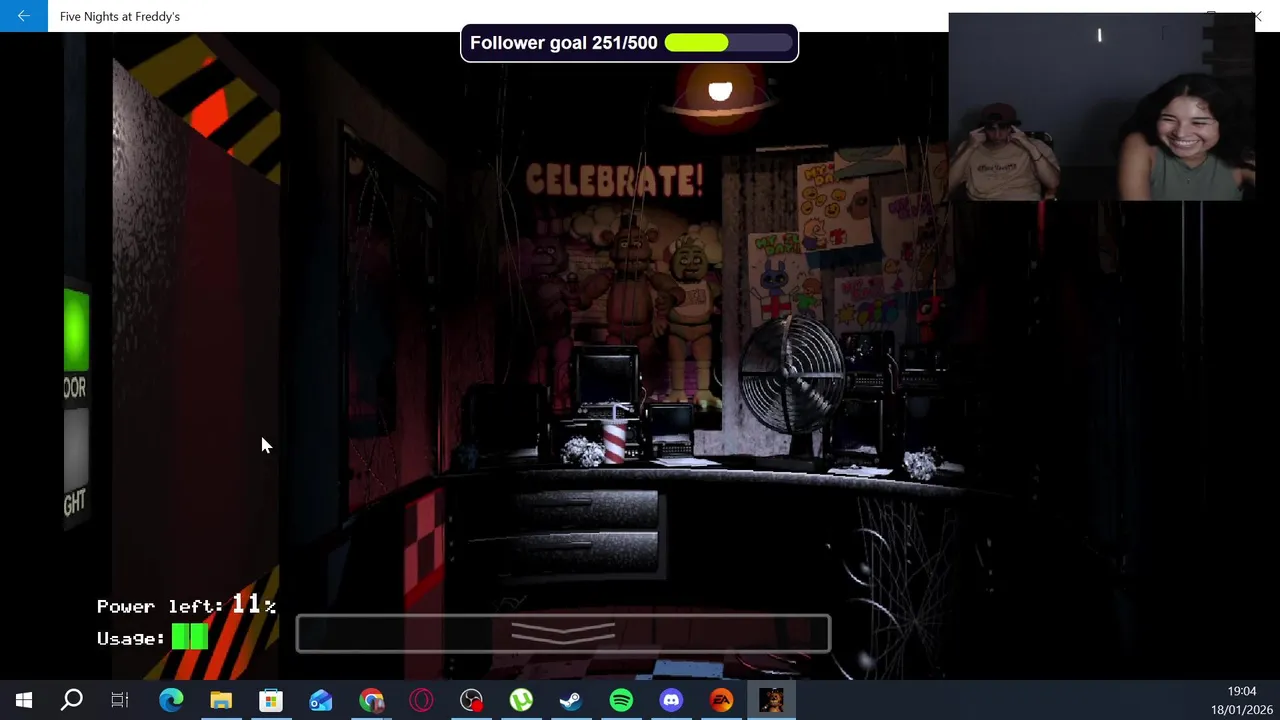Open Discord from the taskbar
The width and height of the screenshot is (1280, 720).
pyautogui.click(x=671, y=700)
